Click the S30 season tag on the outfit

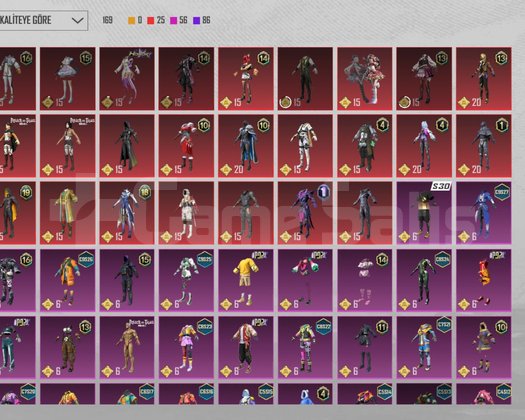click(x=441, y=186)
